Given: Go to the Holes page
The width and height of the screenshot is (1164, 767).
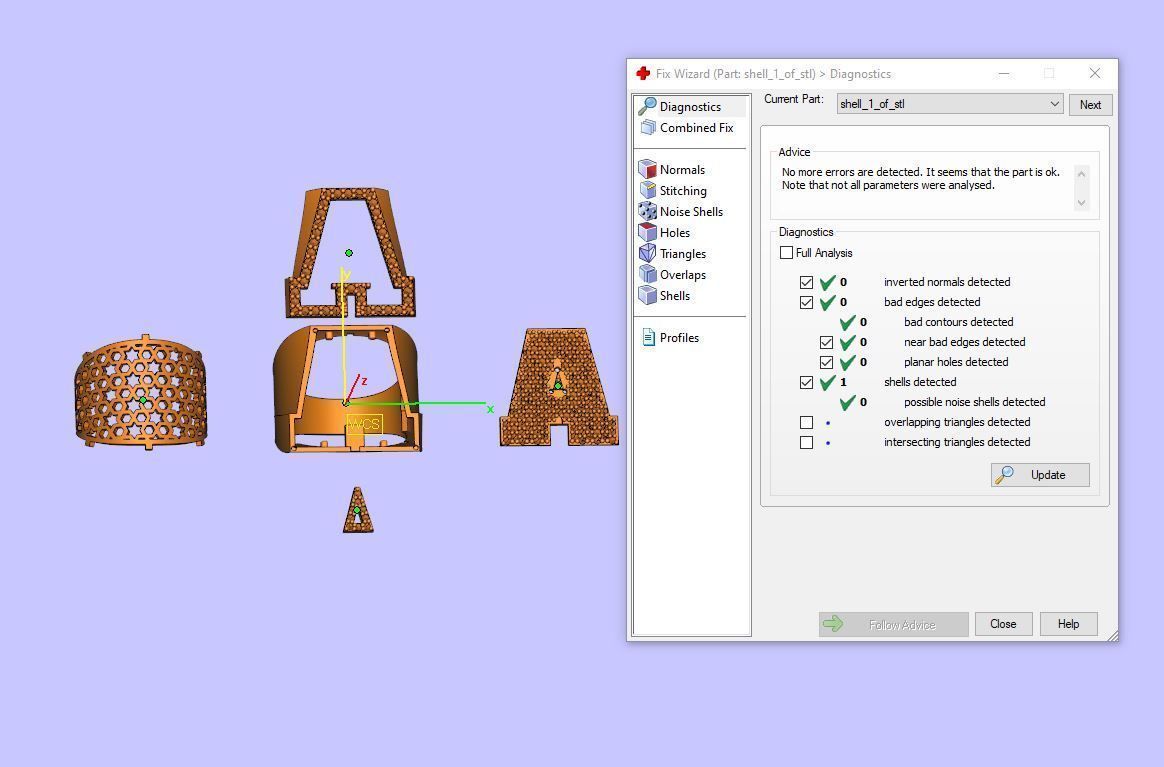Looking at the screenshot, I should coord(675,232).
